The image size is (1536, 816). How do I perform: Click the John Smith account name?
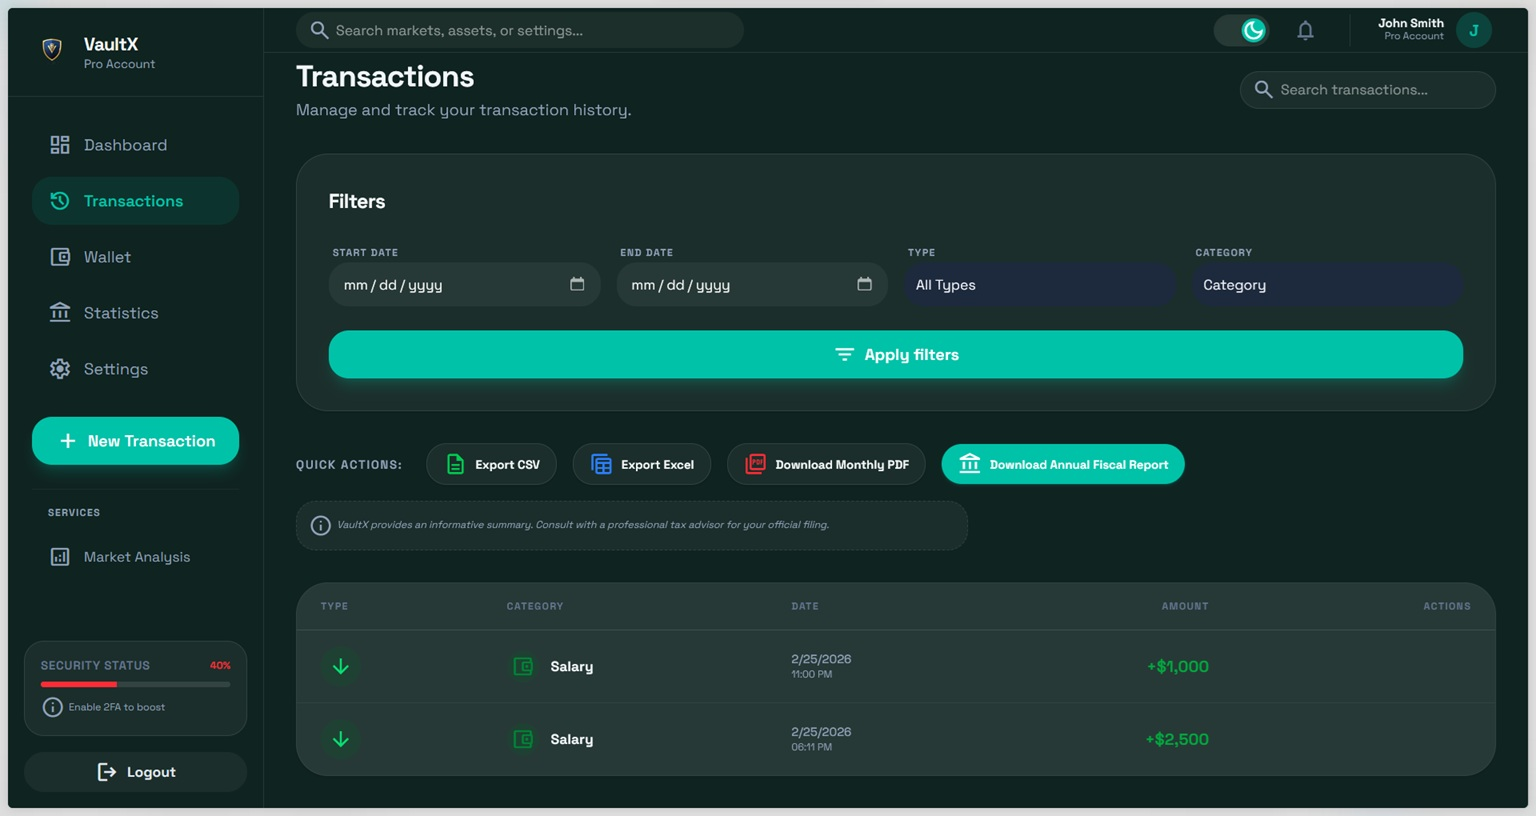coord(1410,23)
